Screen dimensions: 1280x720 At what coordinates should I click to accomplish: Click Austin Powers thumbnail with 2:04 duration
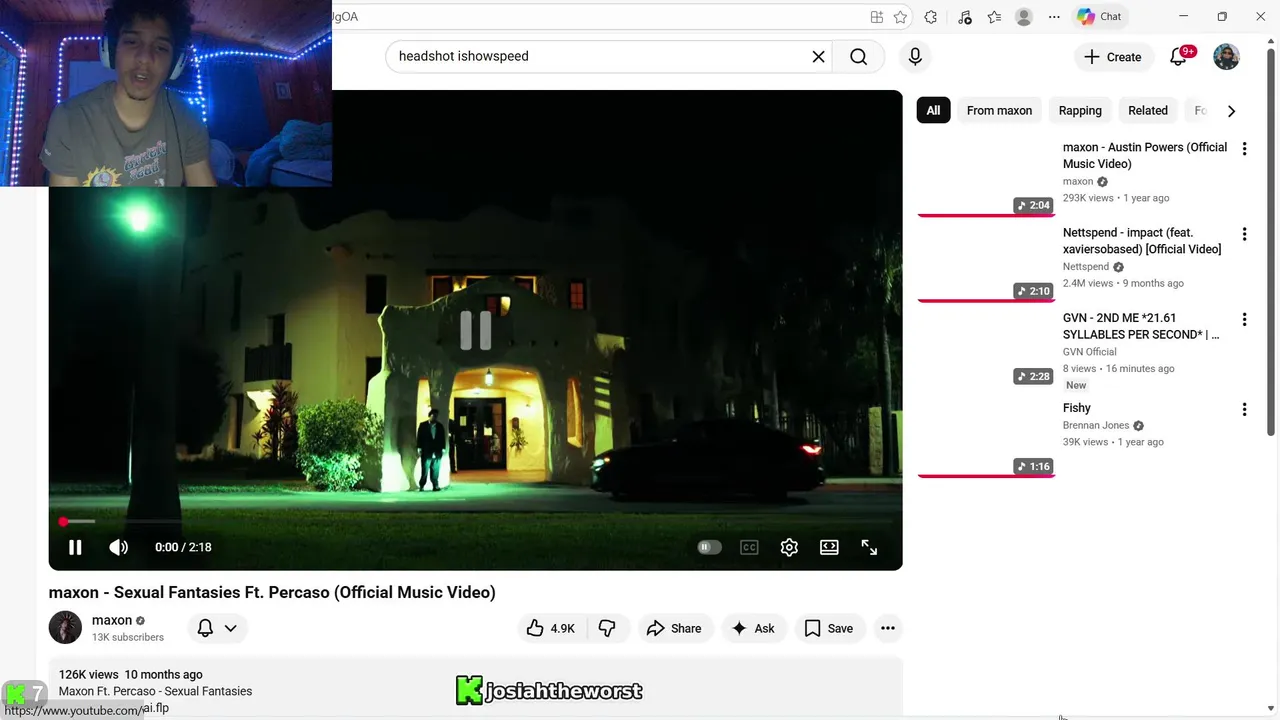click(986, 176)
